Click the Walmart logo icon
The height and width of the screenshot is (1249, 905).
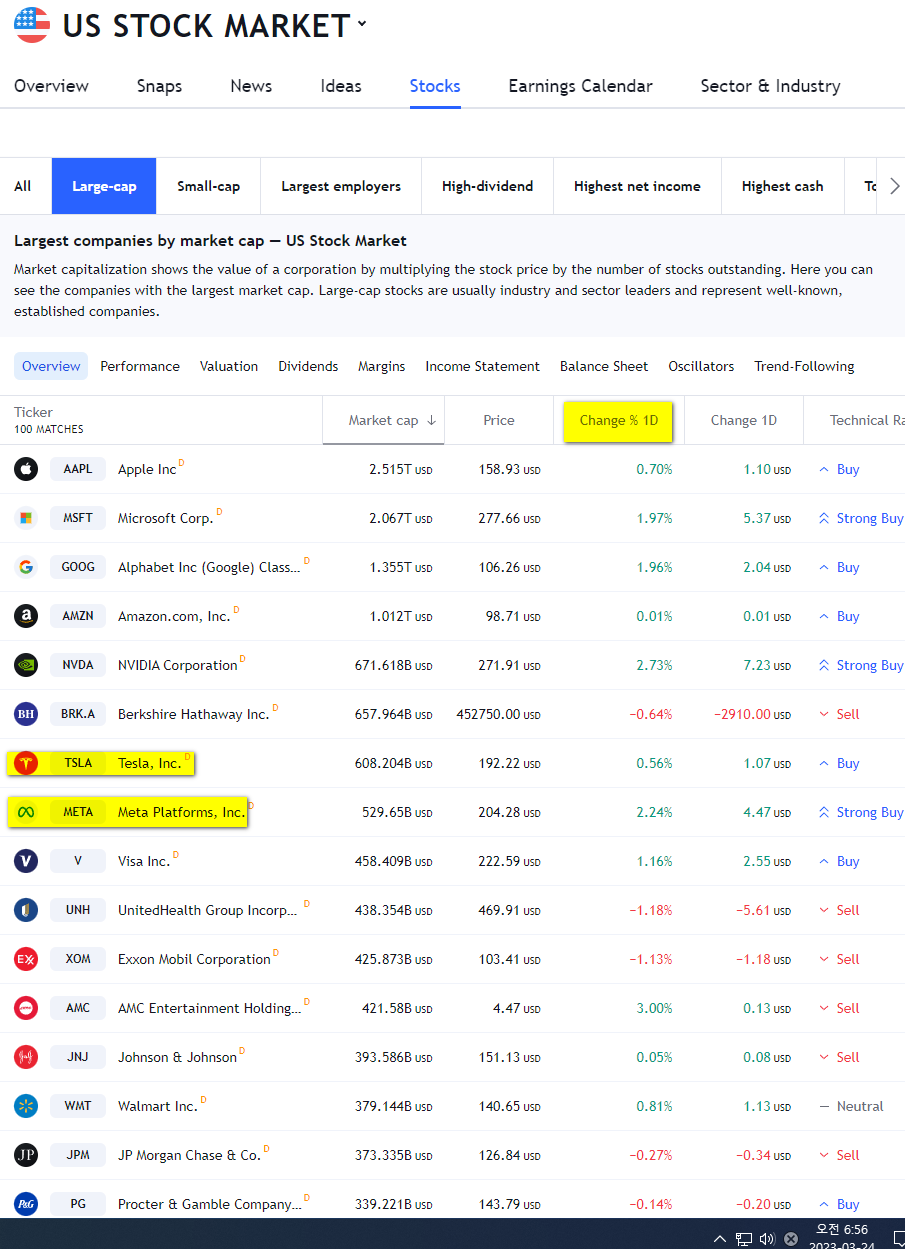pyautogui.click(x=26, y=1106)
